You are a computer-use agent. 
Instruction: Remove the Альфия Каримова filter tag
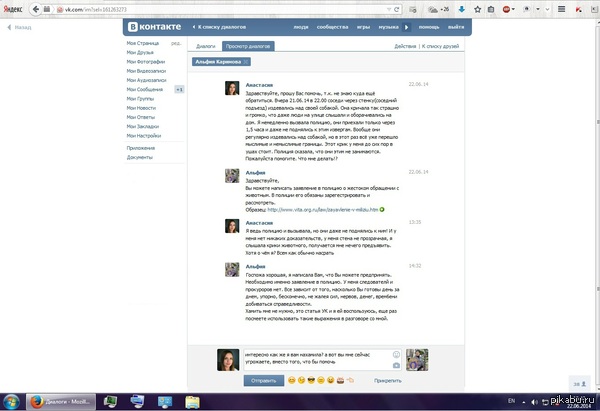246,62
